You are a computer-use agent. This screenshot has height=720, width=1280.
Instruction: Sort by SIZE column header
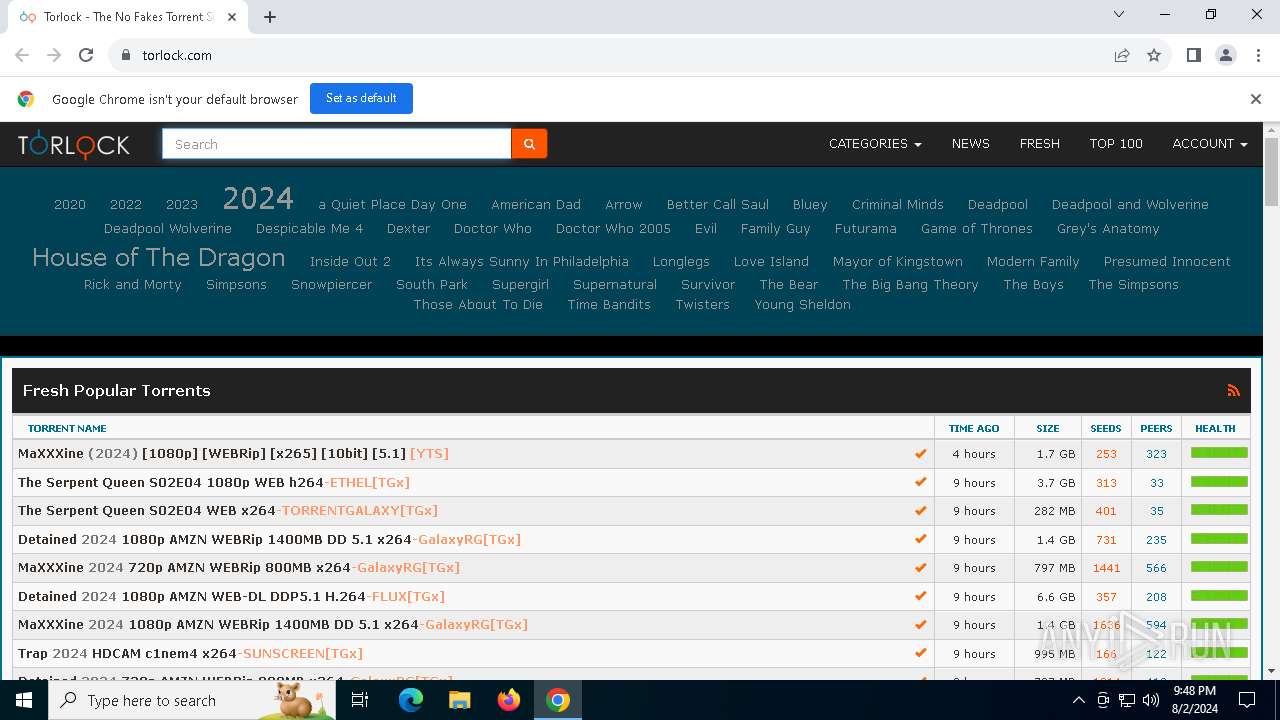pos(1048,428)
